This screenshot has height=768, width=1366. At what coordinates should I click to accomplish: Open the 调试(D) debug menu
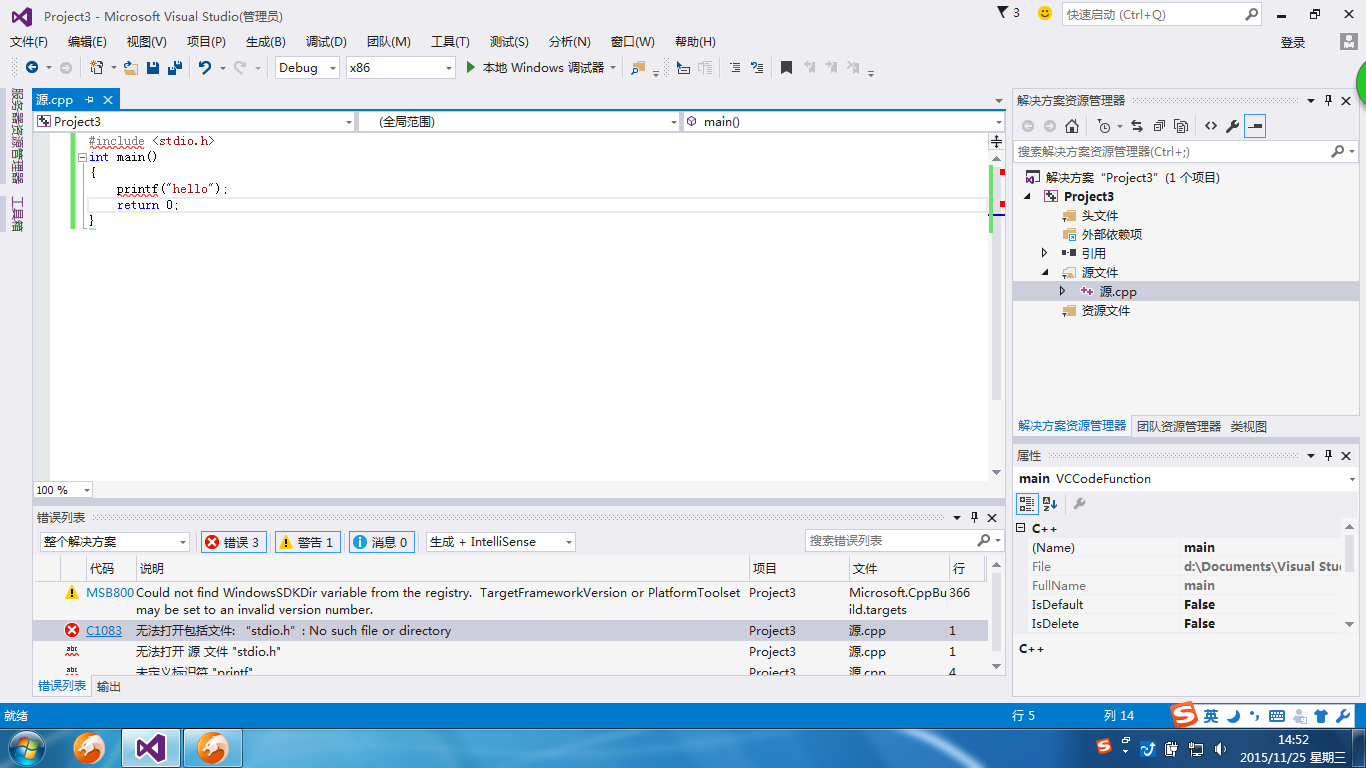326,42
